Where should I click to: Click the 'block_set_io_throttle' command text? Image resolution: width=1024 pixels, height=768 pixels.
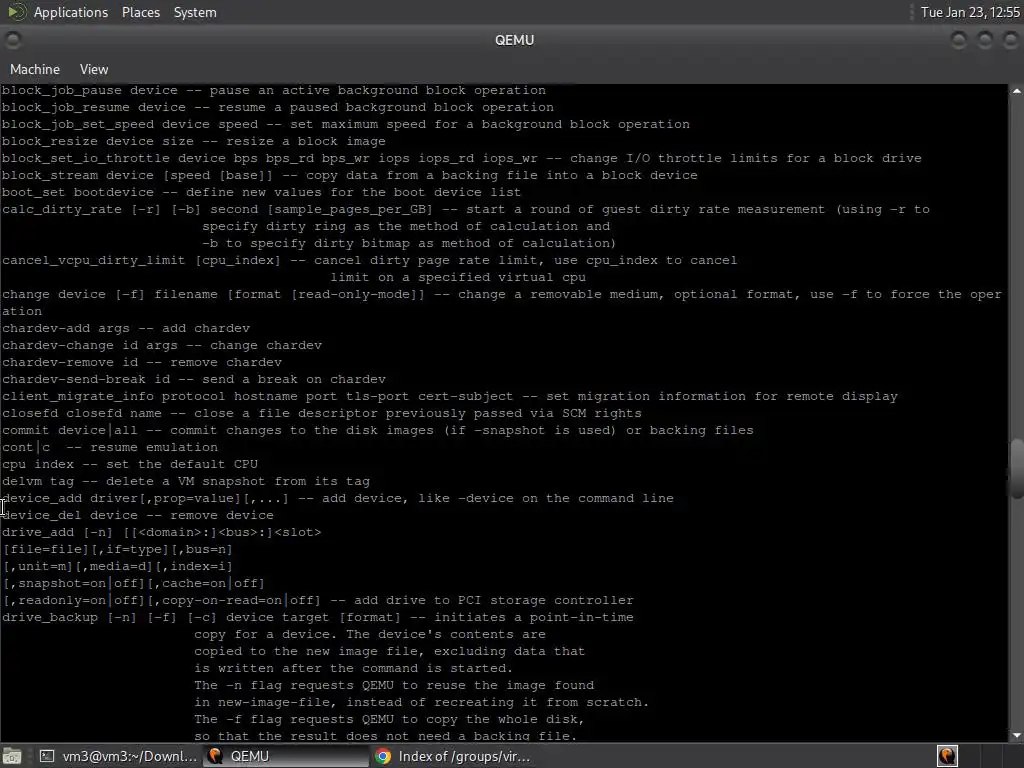pyautogui.click(x=86, y=158)
